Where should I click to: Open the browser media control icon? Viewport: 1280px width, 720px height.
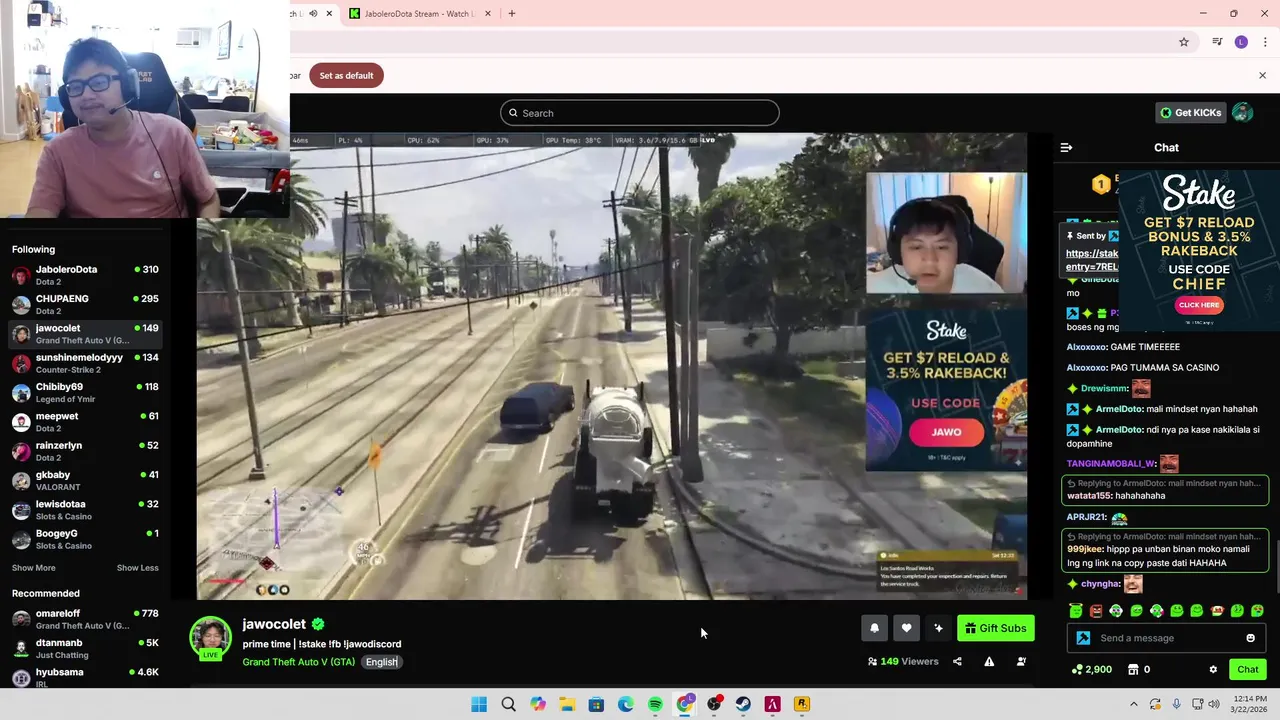coord(1217,42)
